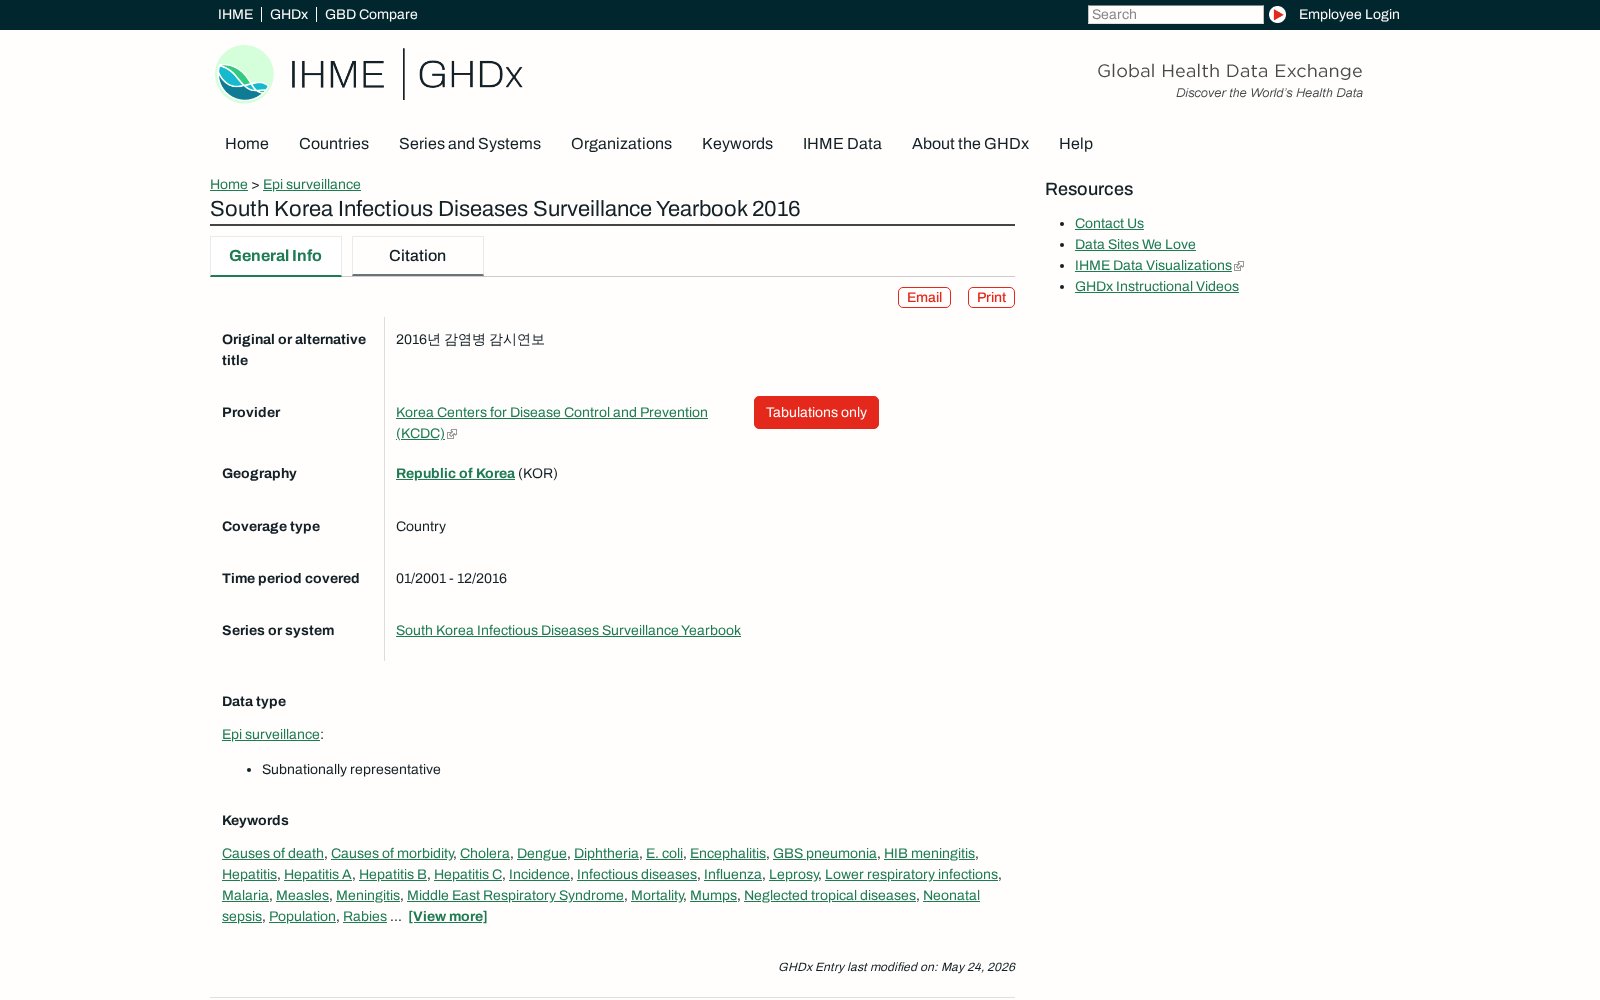Click Epi surveillance breadcrumb link
The image size is (1600, 1000).
tap(312, 184)
